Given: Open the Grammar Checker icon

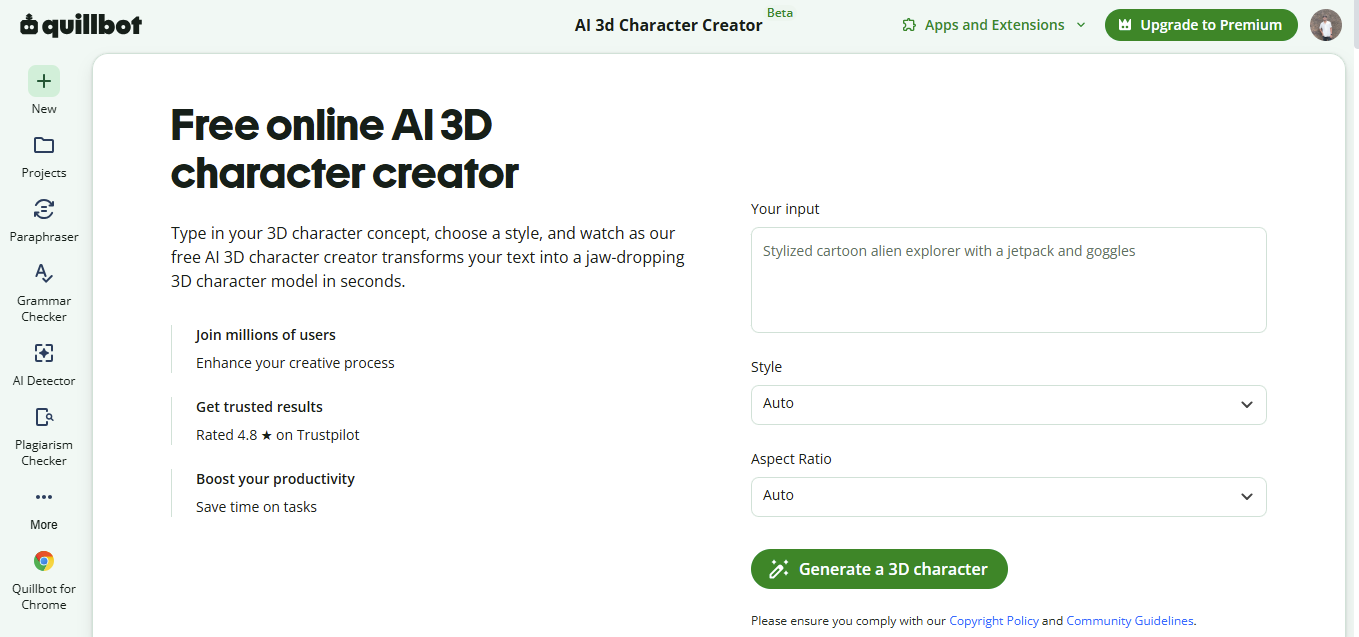Looking at the screenshot, I should pos(44,273).
